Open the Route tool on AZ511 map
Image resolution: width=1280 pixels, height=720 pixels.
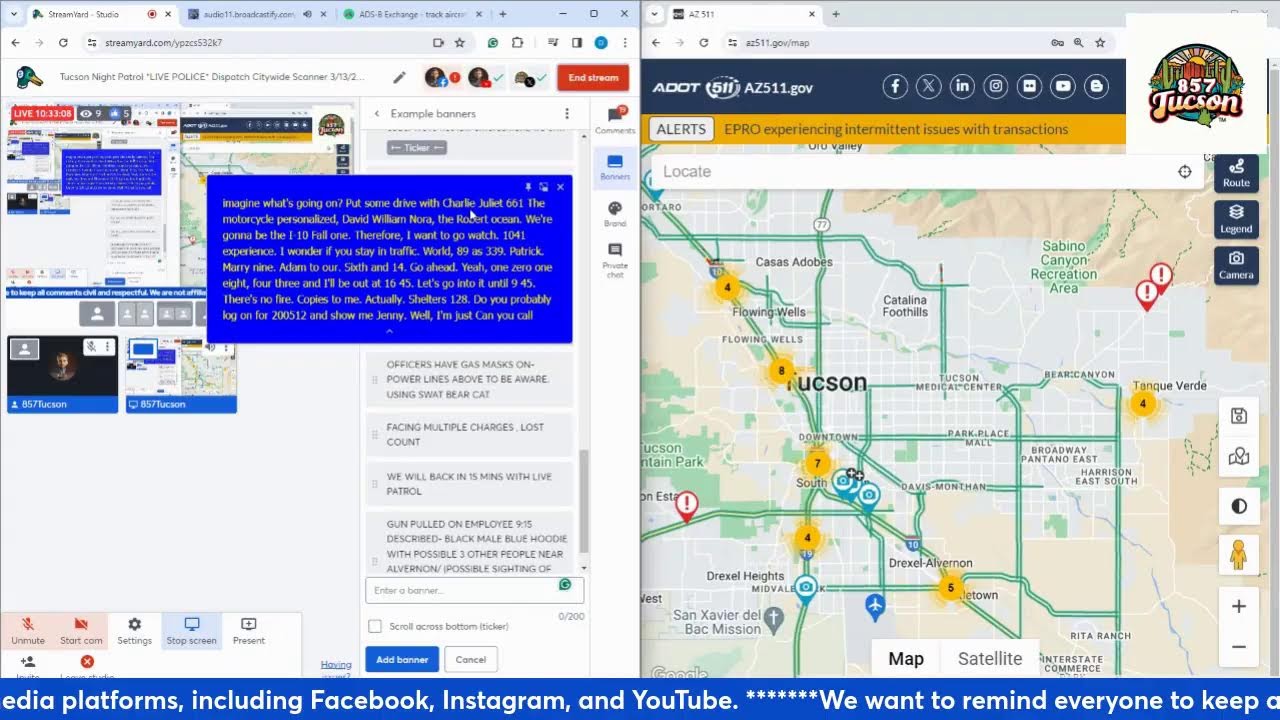pos(1236,173)
